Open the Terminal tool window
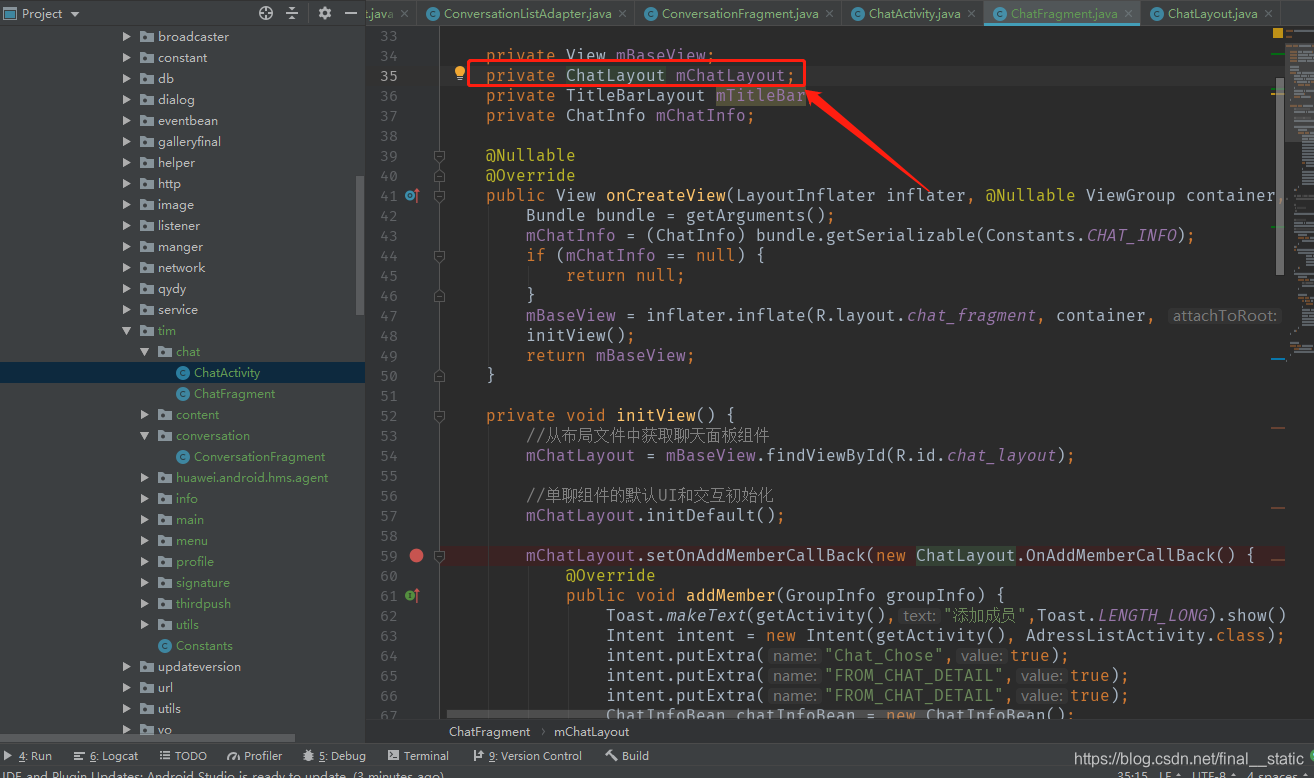1314x778 pixels. pyautogui.click(x=419, y=756)
